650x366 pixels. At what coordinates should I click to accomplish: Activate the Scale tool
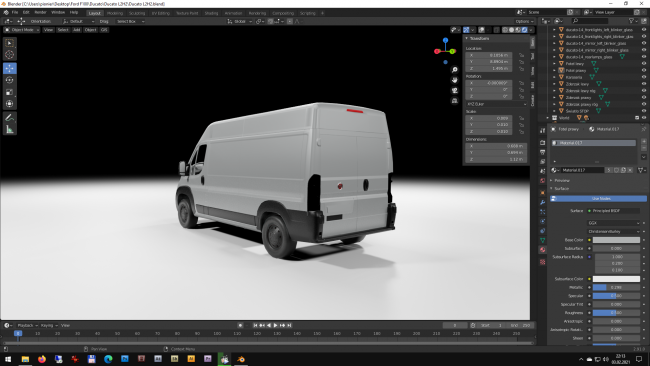coord(10,92)
